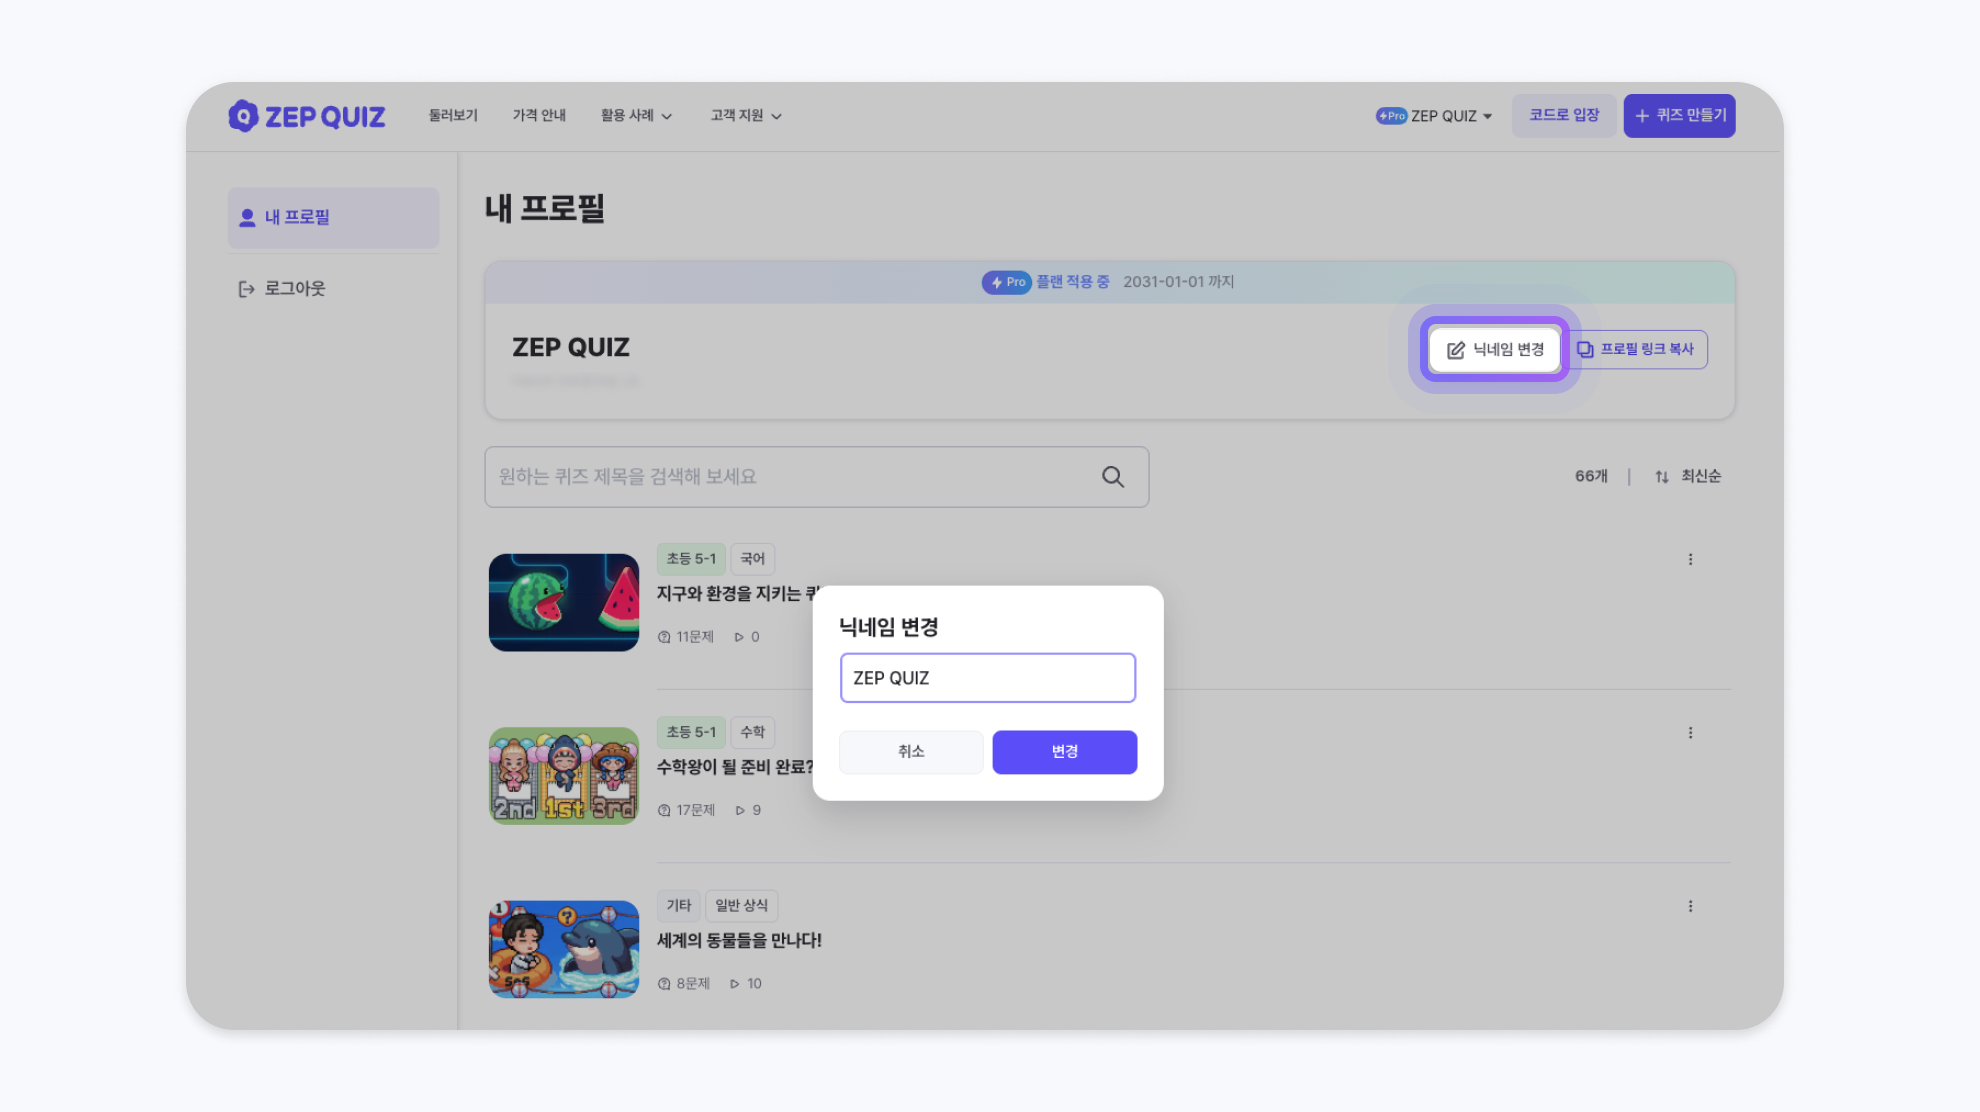This screenshot has width=1980, height=1112.
Task: Click the 로그아웃 sidebar item
Action: [282, 289]
